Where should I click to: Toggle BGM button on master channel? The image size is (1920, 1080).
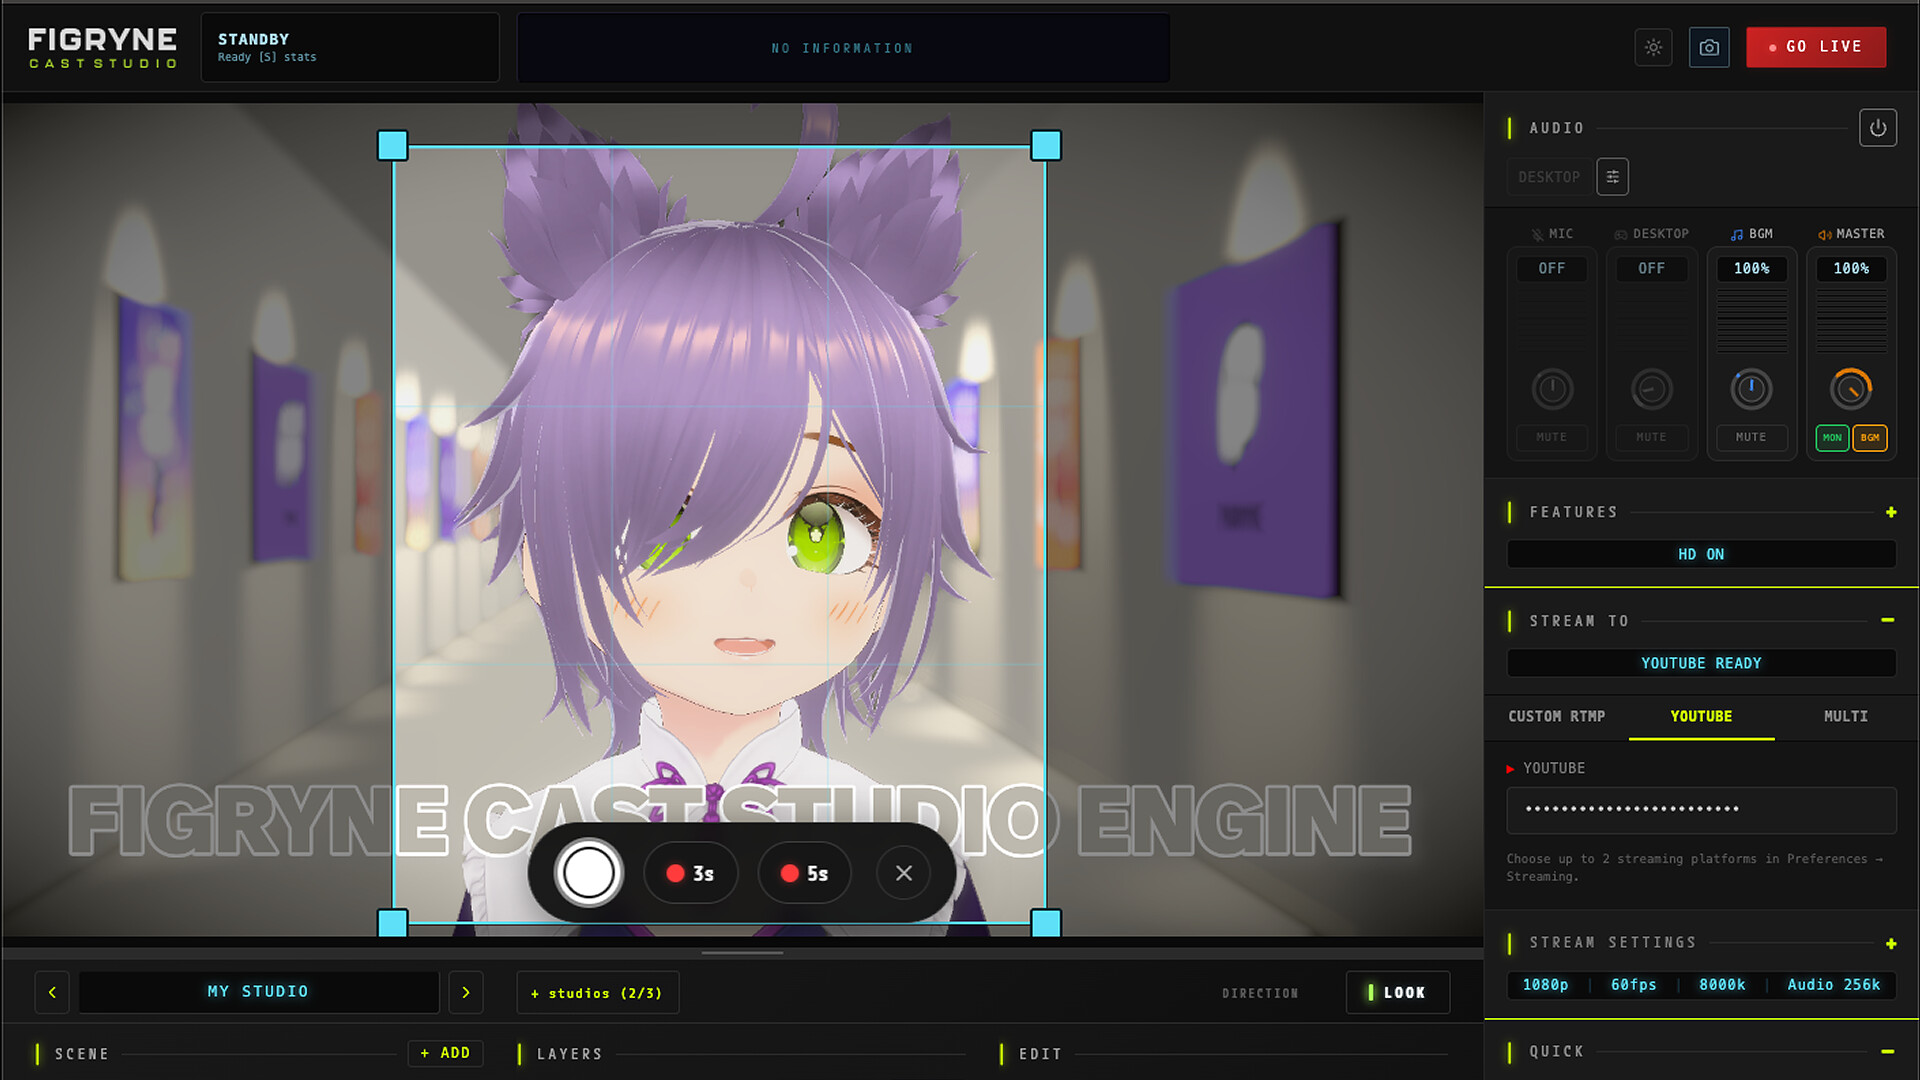[x=1869, y=437]
